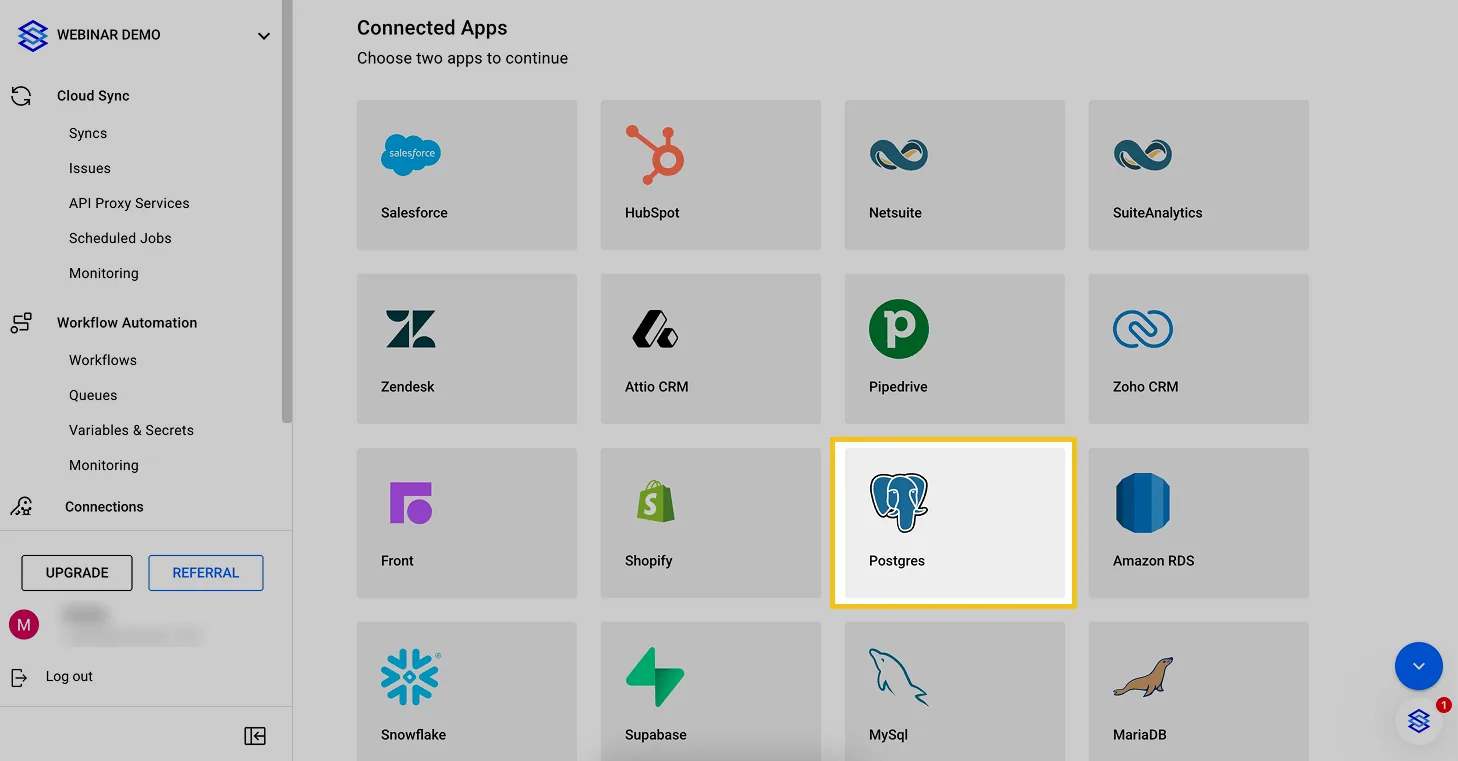Choose the Snowflake app icon
The width and height of the screenshot is (1458, 761).
[x=411, y=677]
